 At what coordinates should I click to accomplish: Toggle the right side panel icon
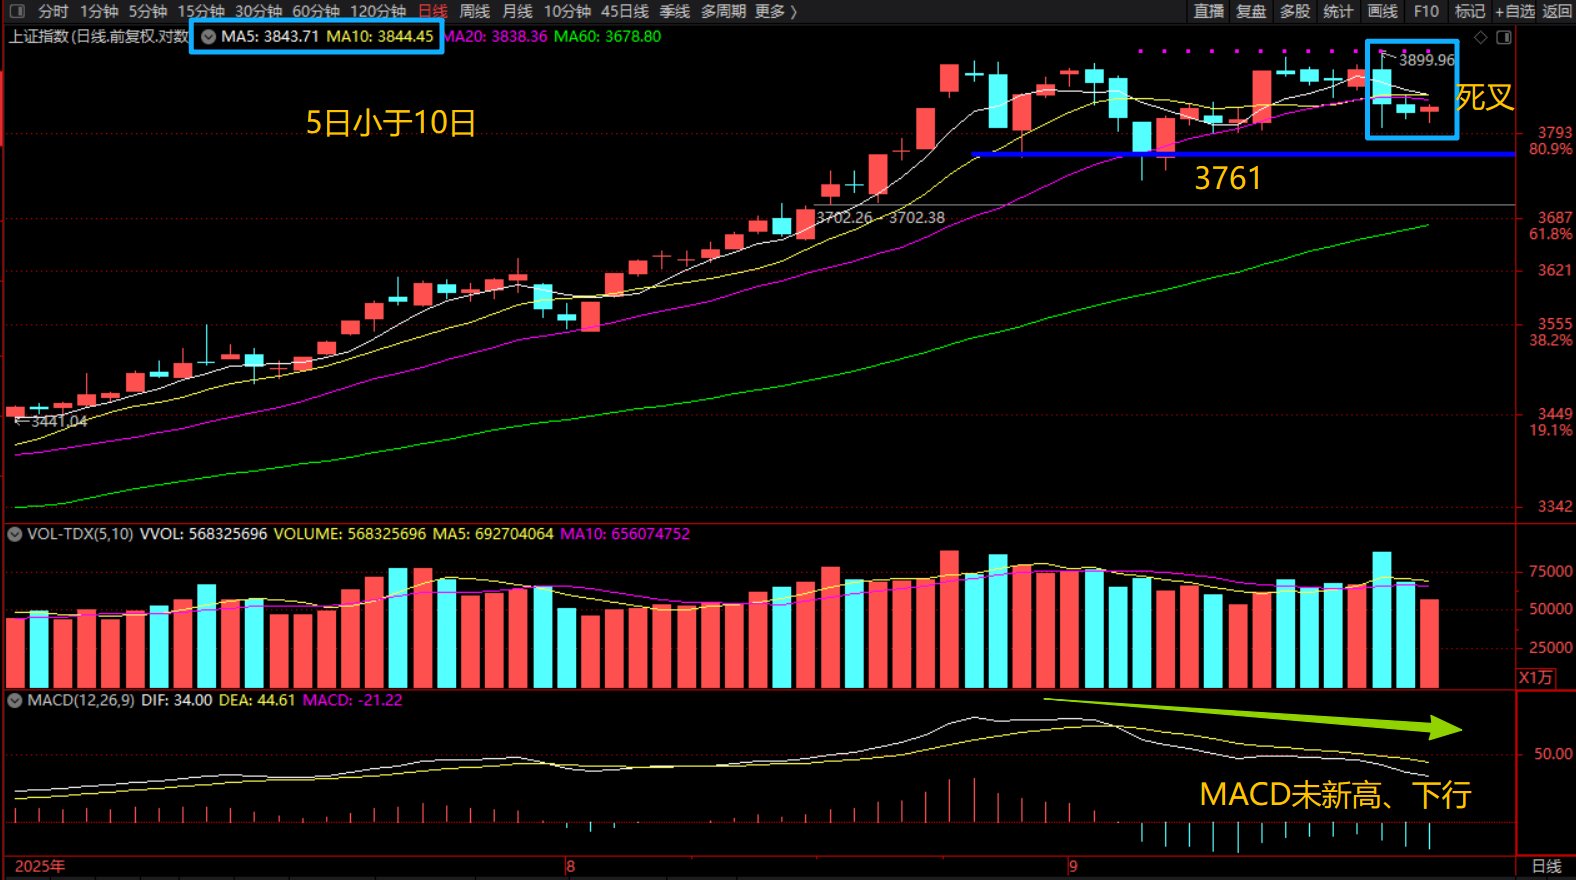1503,37
